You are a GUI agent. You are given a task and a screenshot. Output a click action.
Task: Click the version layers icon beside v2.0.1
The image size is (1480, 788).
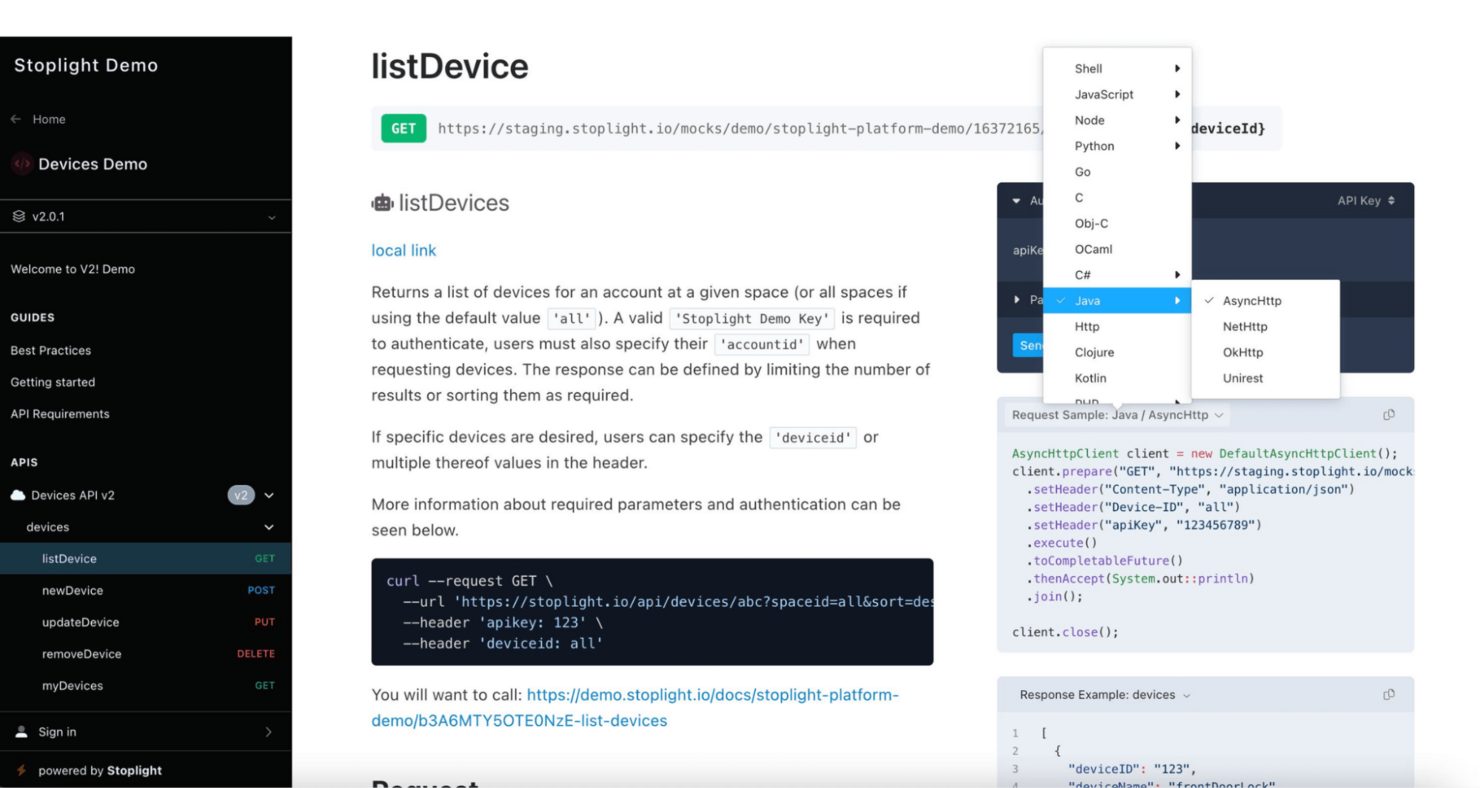(x=18, y=216)
